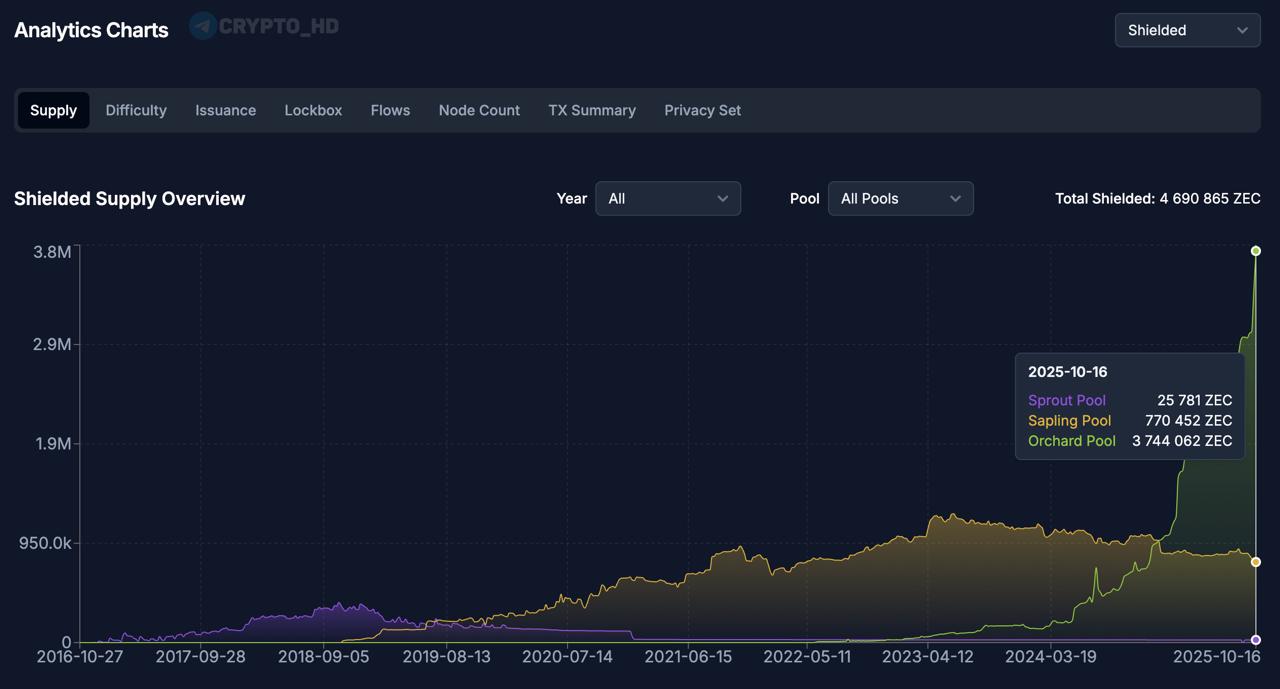This screenshot has width=1280, height=689.
Task: Switch to the Difficulty tab
Action: pyautogui.click(x=136, y=110)
